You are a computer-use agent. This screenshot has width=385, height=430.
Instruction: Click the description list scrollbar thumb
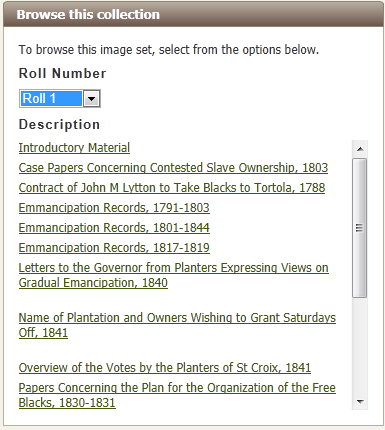pyautogui.click(x=360, y=228)
